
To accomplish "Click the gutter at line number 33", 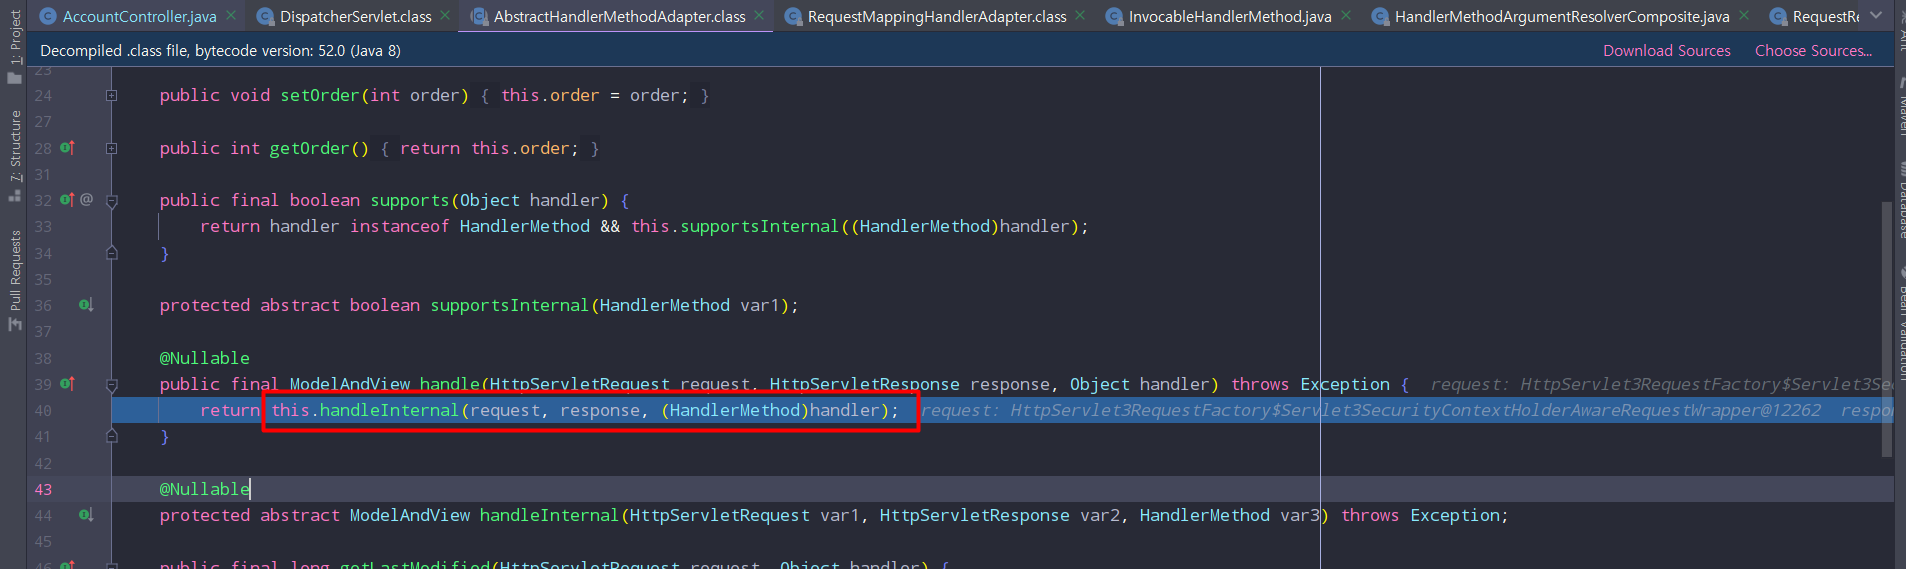I will [43, 226].
